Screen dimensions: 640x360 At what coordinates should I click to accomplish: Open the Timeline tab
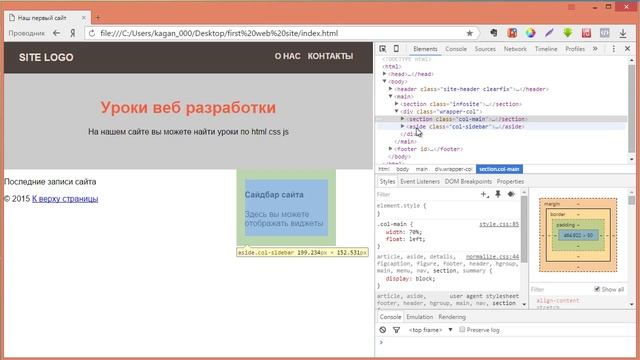coord(546,49)
